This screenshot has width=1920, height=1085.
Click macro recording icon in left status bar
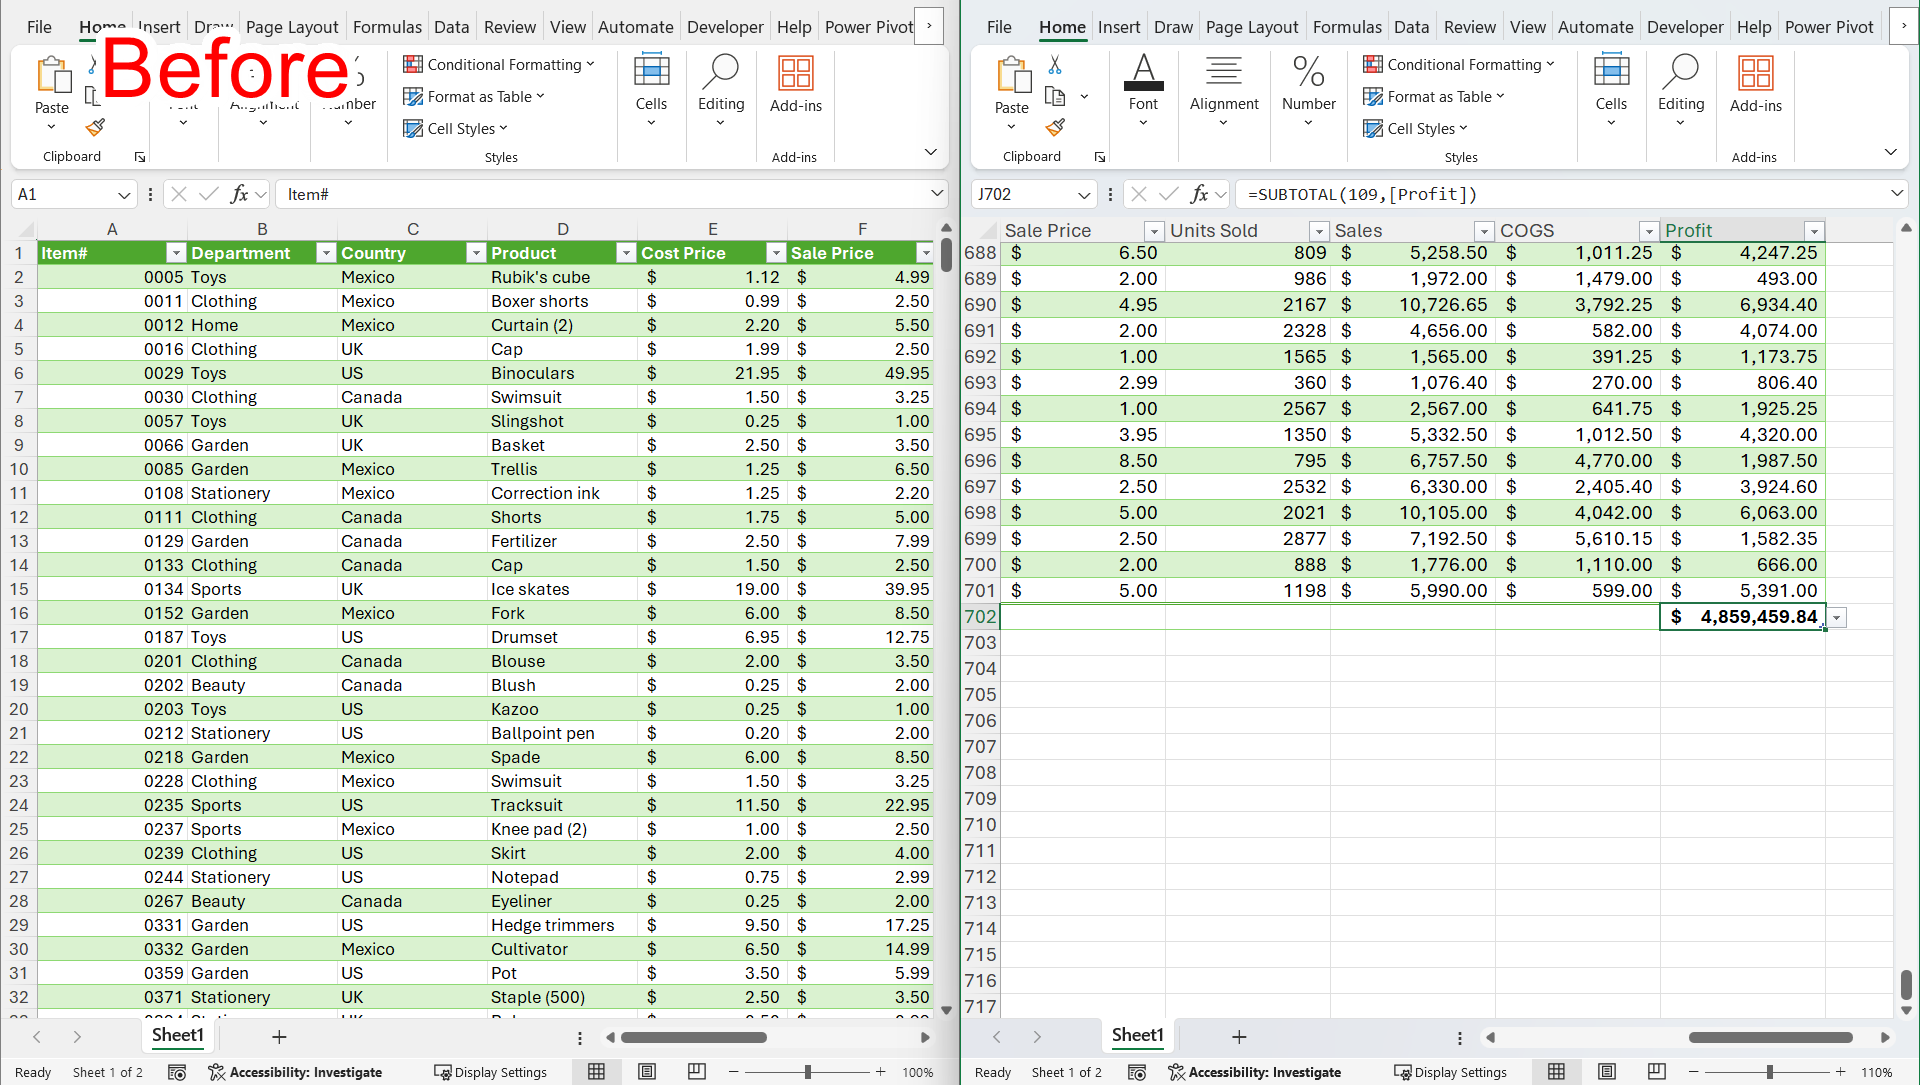pyautogui.click(x=177, y=1072)
